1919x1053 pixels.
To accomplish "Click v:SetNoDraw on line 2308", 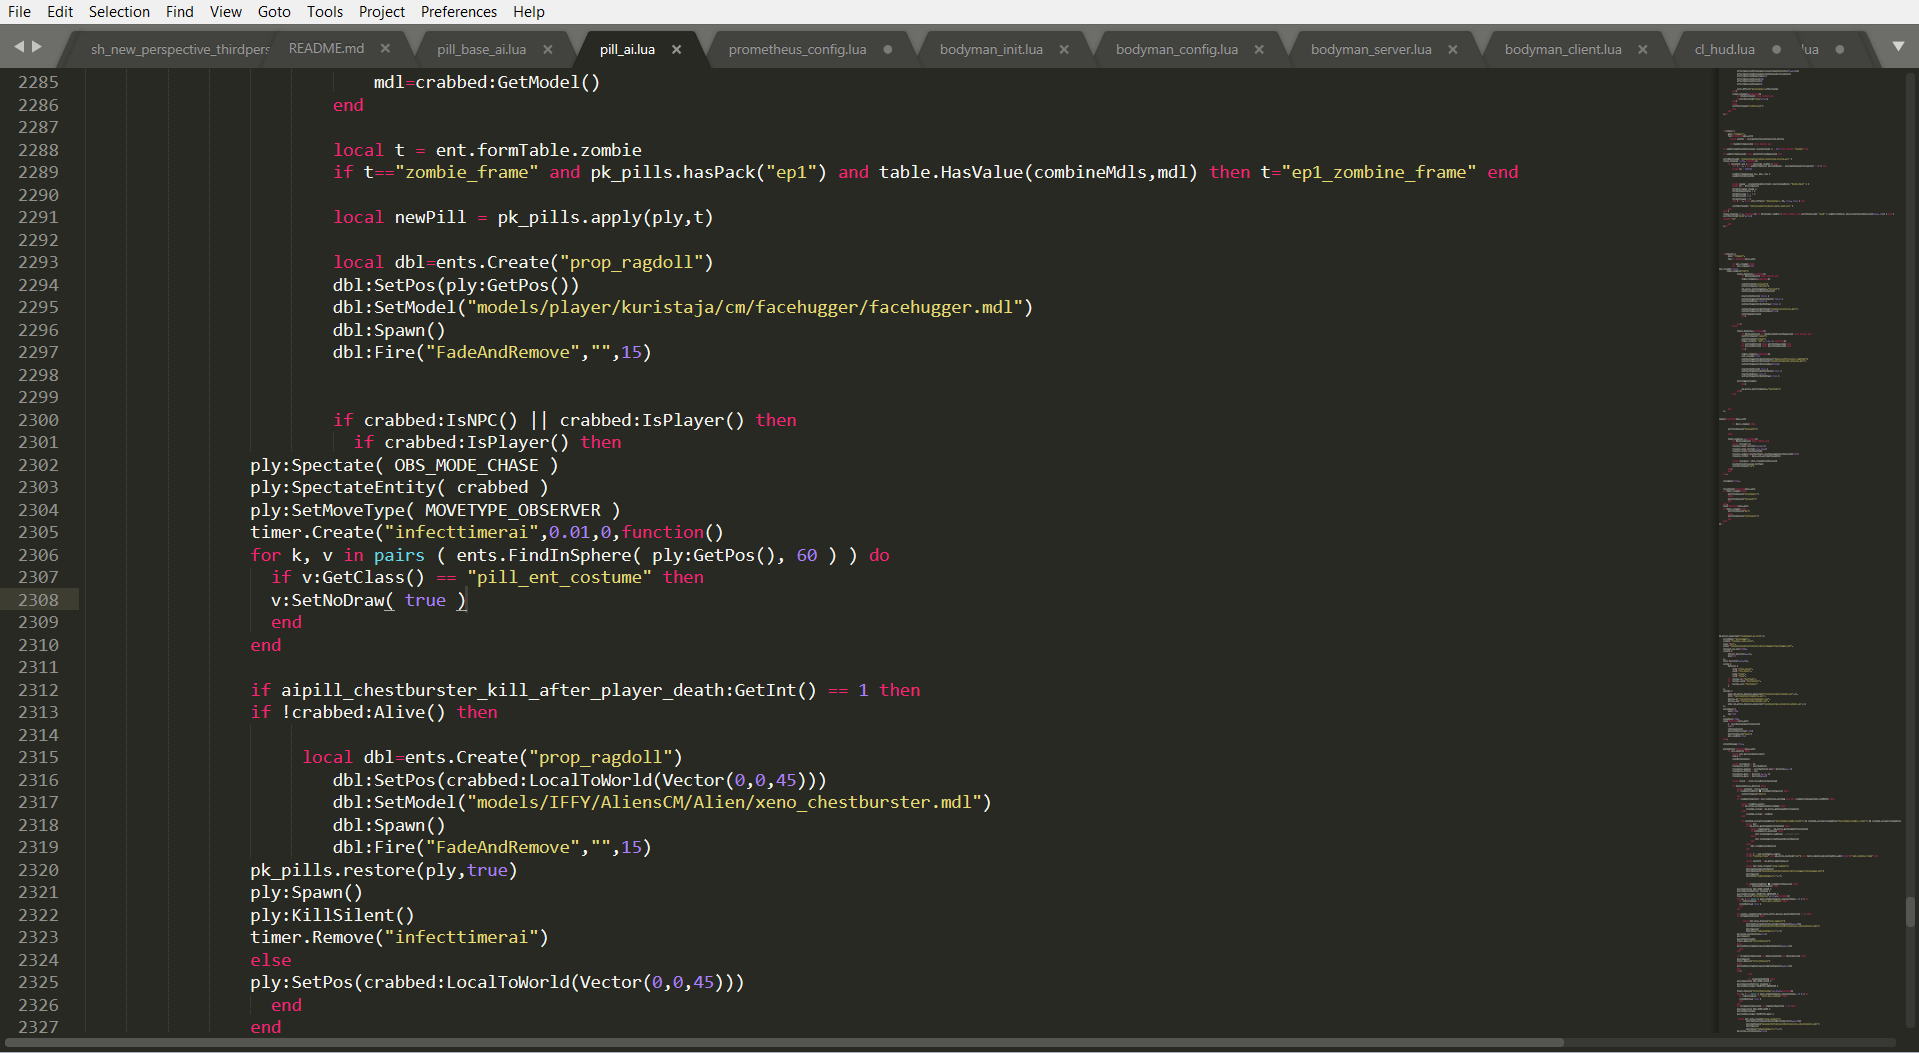I will (328, 600).
